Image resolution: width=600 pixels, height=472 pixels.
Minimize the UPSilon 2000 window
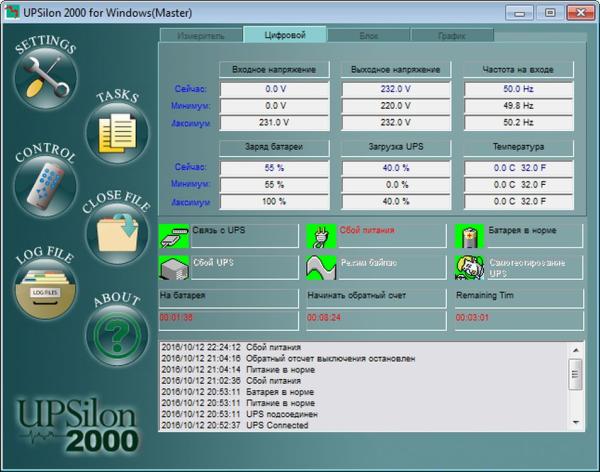[x=519, y=13]
